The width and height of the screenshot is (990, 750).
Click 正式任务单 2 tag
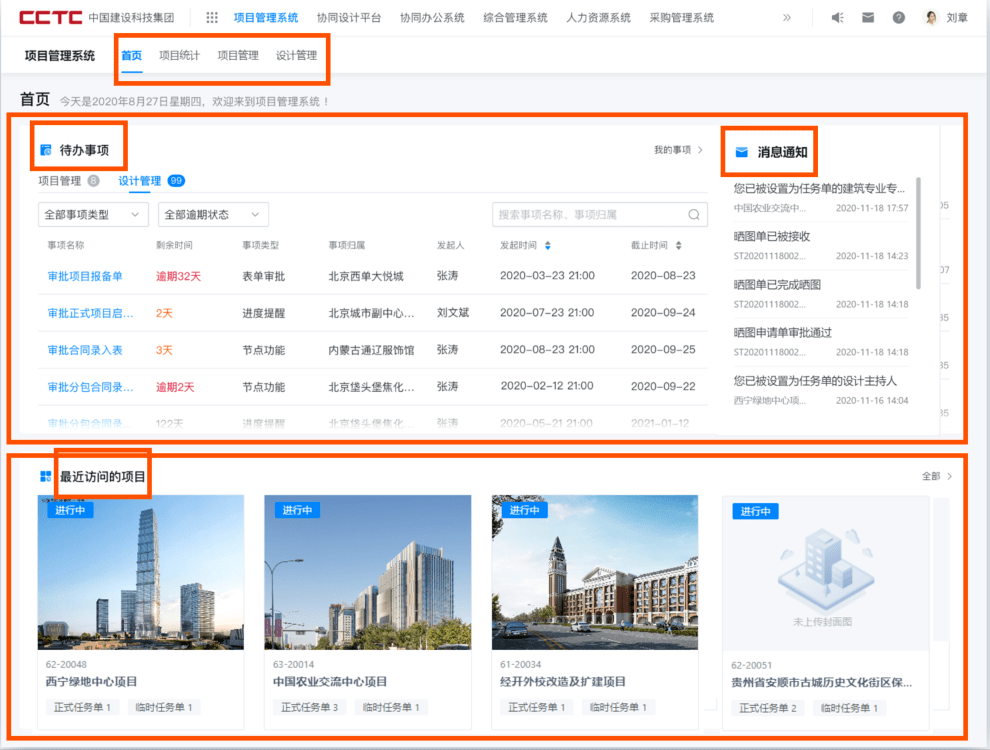pyautogui.click(x=768, y=708)
